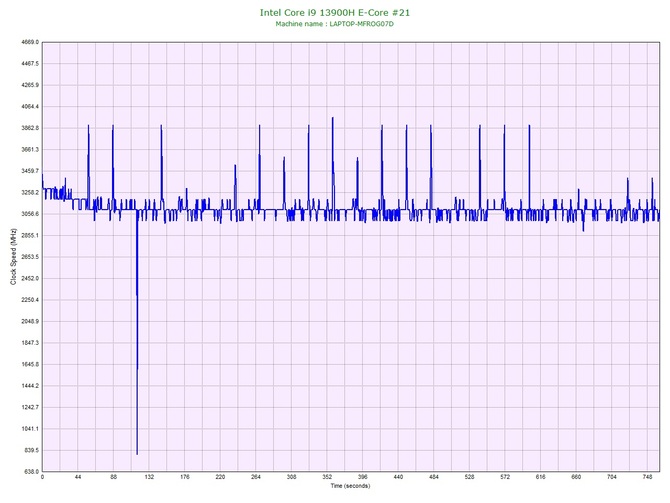
Task: Click x-axis tick label 616
Action: [x=541, y=477]
